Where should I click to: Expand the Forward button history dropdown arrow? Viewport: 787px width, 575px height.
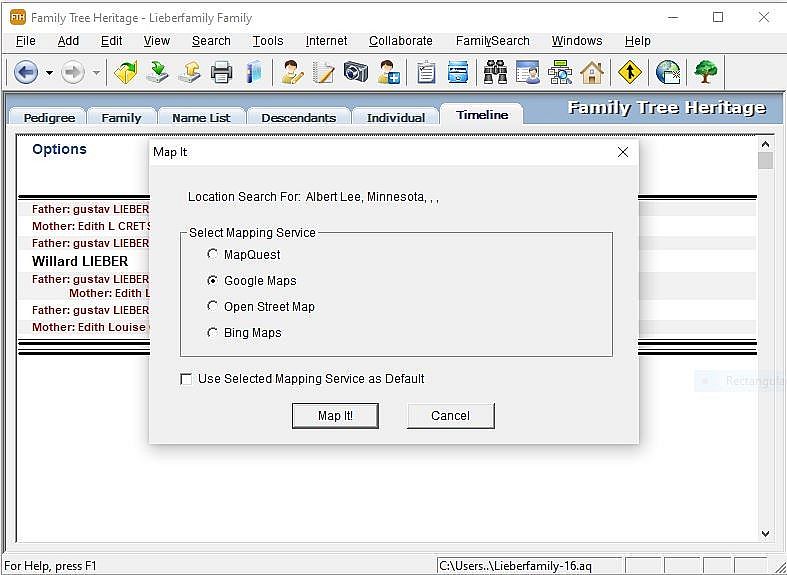click(x=96, y=72)
